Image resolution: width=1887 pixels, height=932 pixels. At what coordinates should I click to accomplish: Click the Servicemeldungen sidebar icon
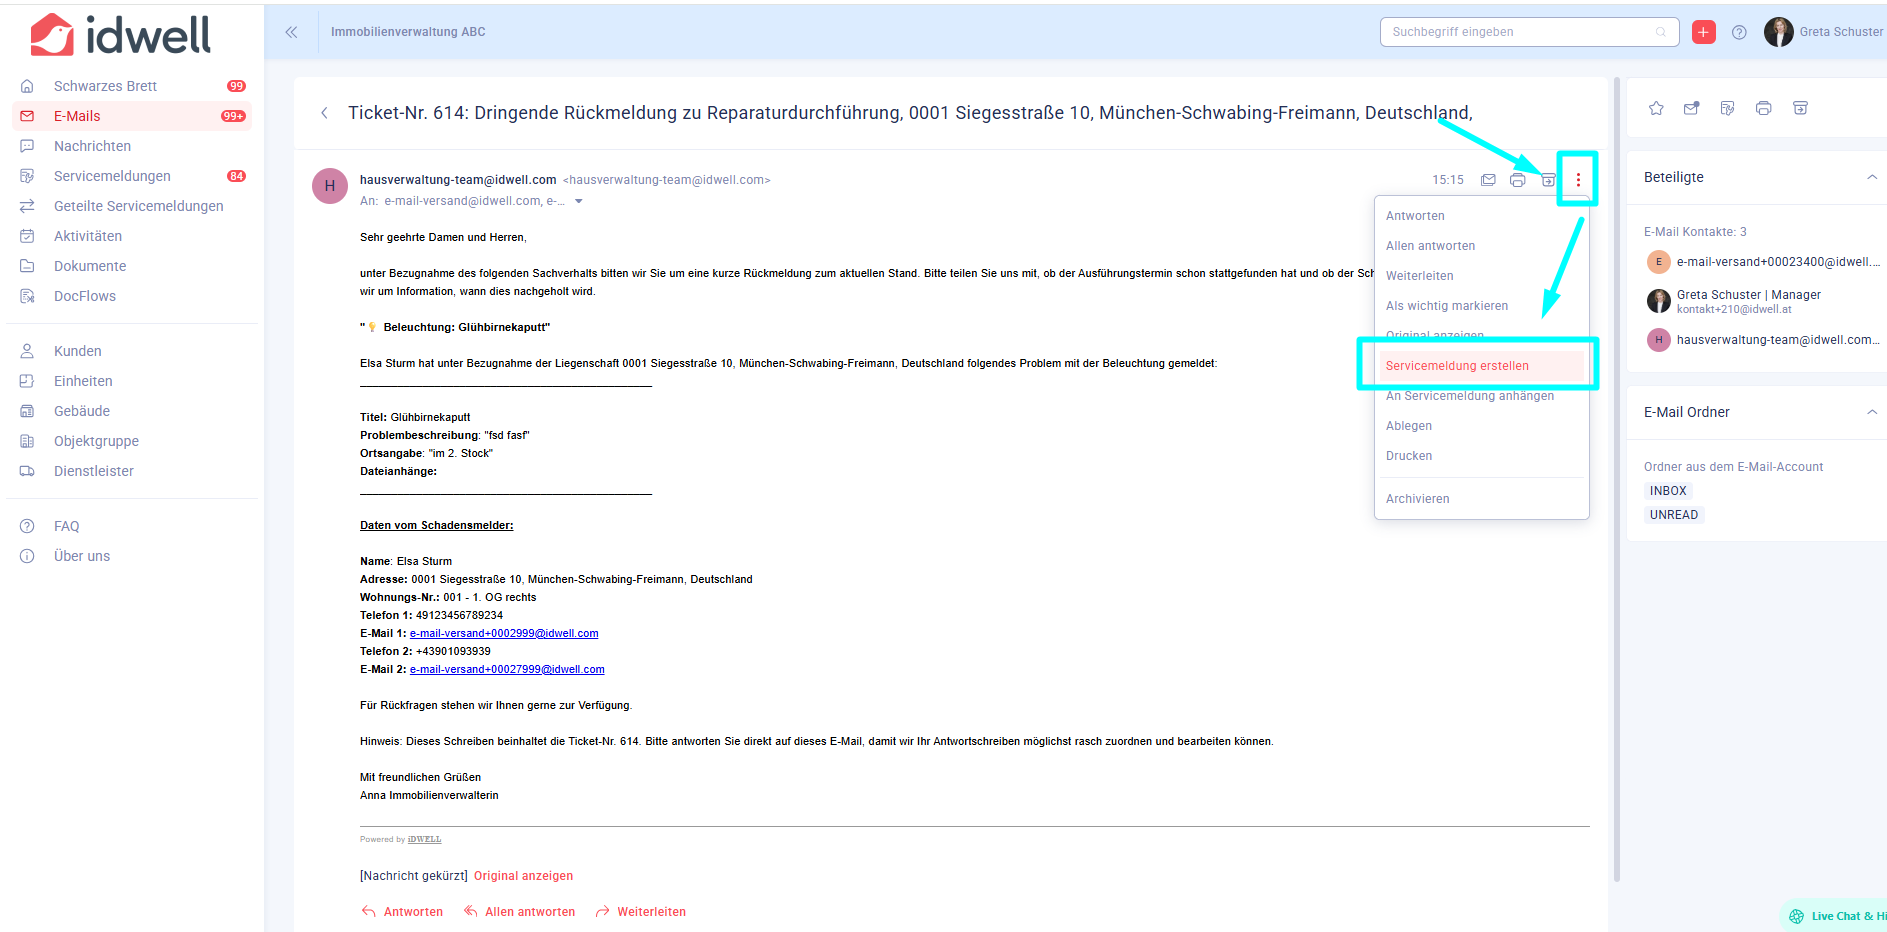tap(27, 176)
